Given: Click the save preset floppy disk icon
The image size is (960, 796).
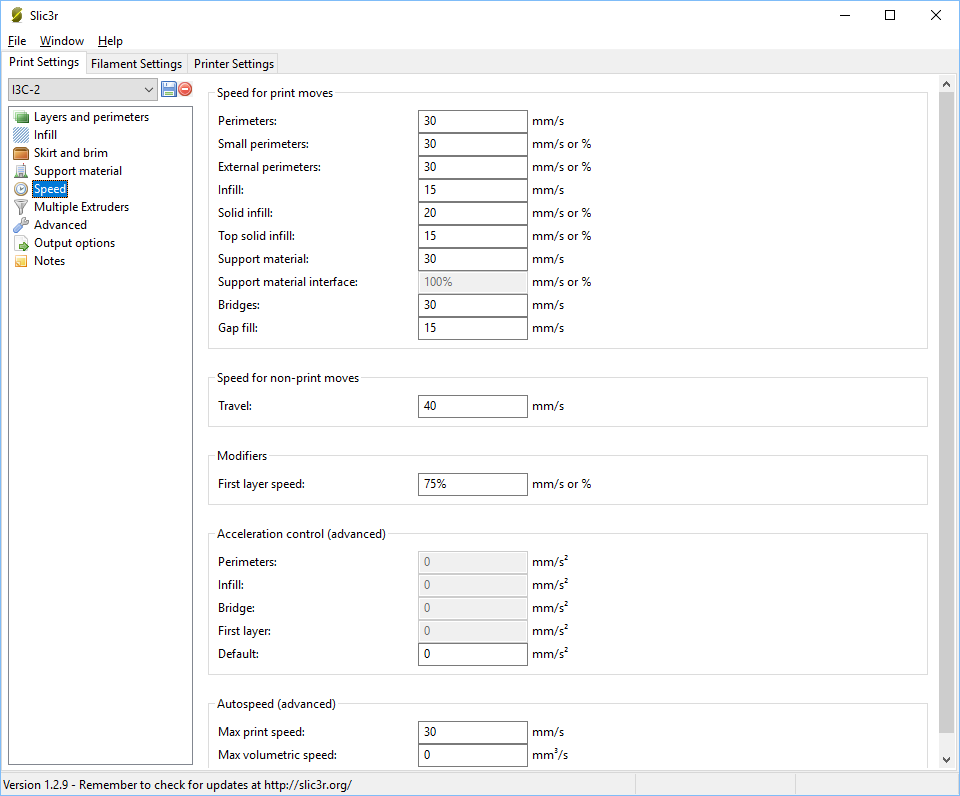Looking at the screenshot, I should point(169,89).
